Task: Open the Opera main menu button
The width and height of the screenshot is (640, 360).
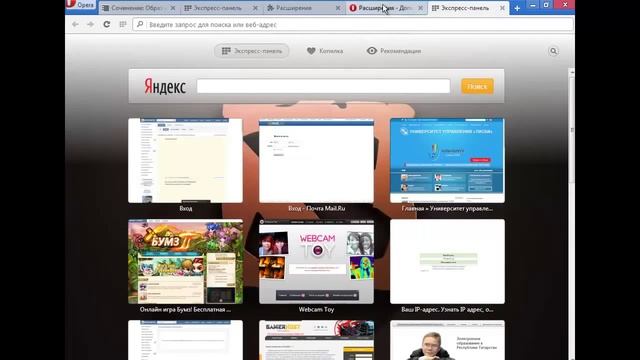Action: (x=81, y=4)
